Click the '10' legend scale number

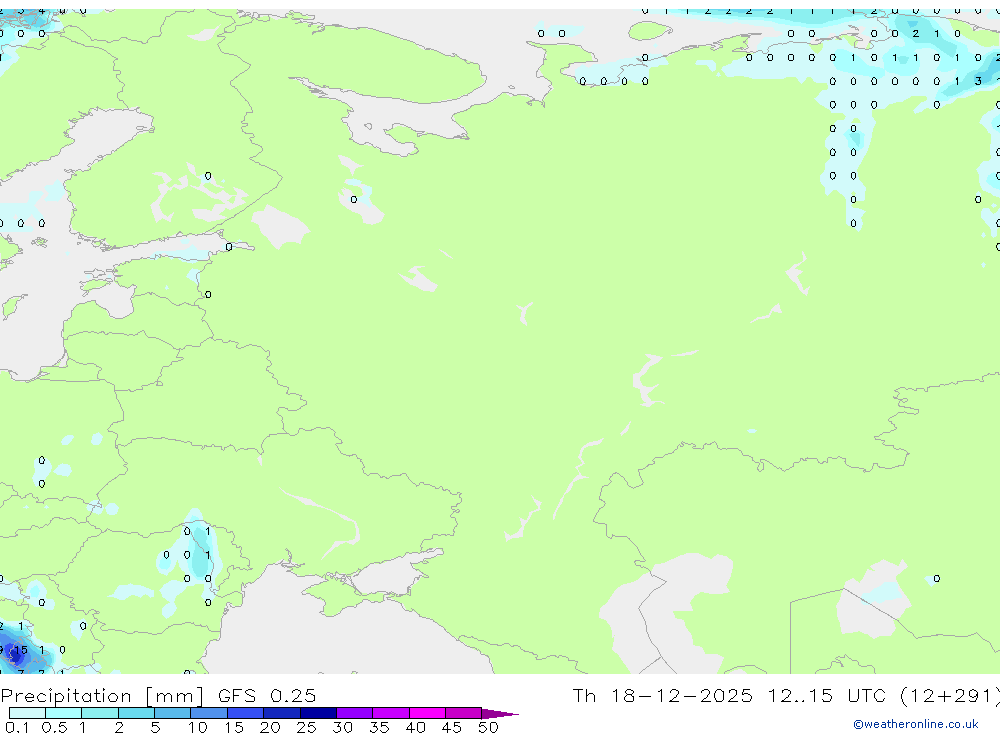[x=198, y=727]
